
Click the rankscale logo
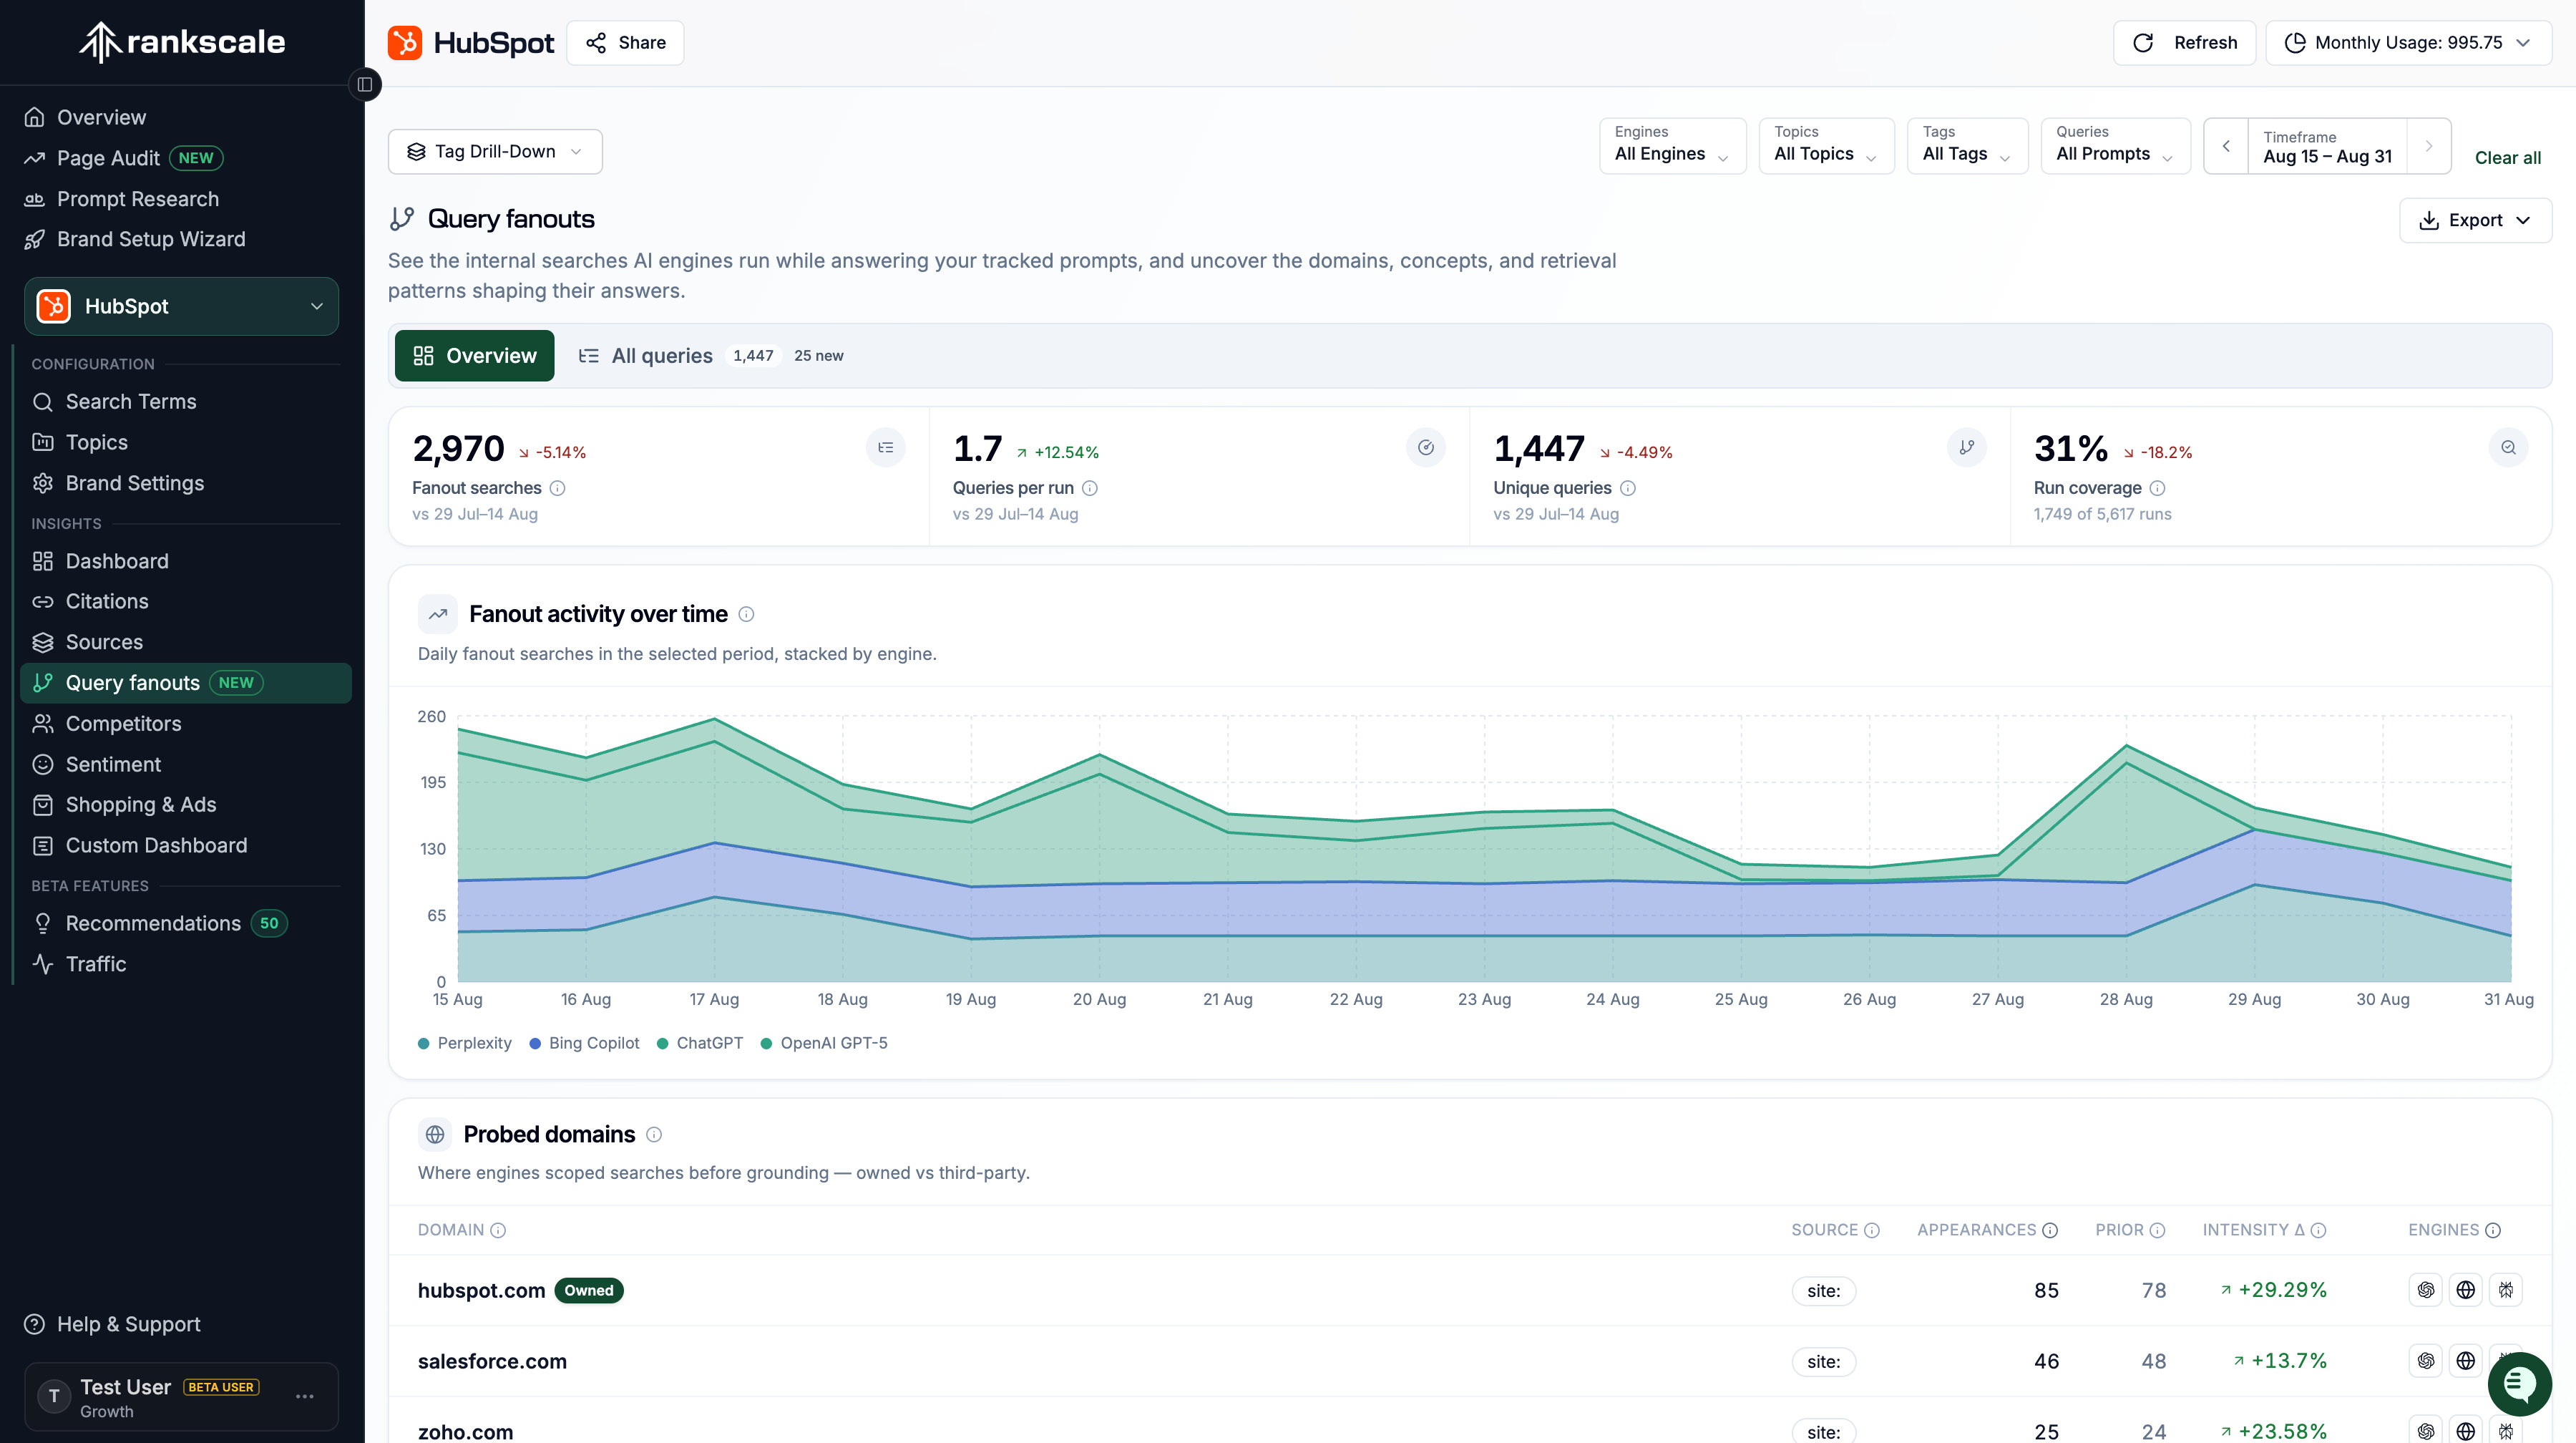182,42
